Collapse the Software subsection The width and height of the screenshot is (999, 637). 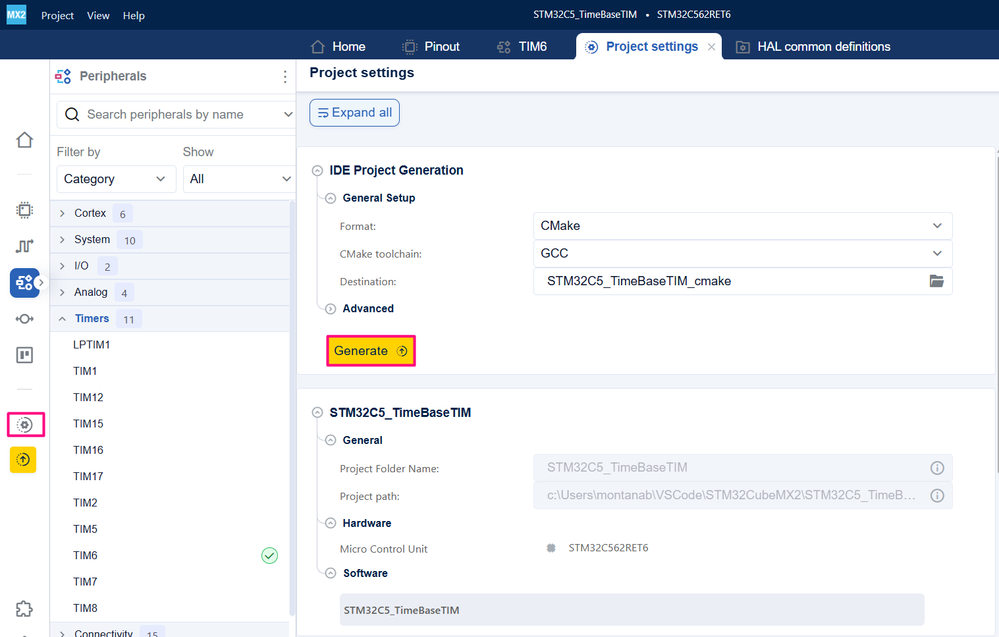pos(330,573)
